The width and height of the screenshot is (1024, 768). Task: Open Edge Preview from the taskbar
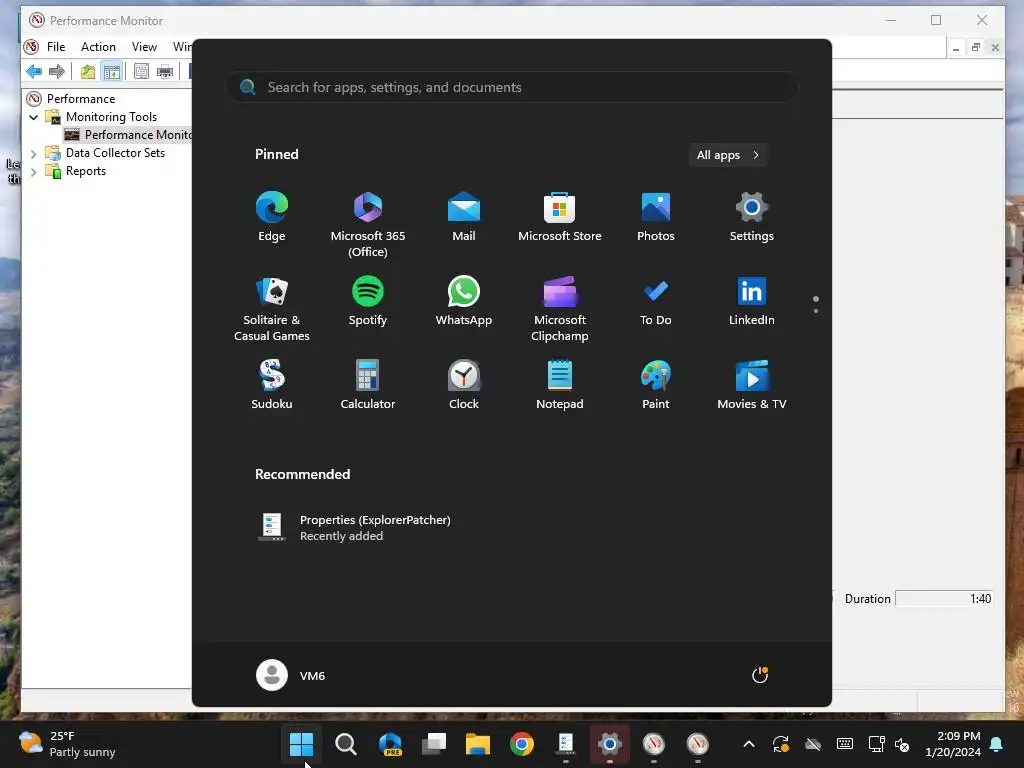pyautogui.click(x=390, y=744)
